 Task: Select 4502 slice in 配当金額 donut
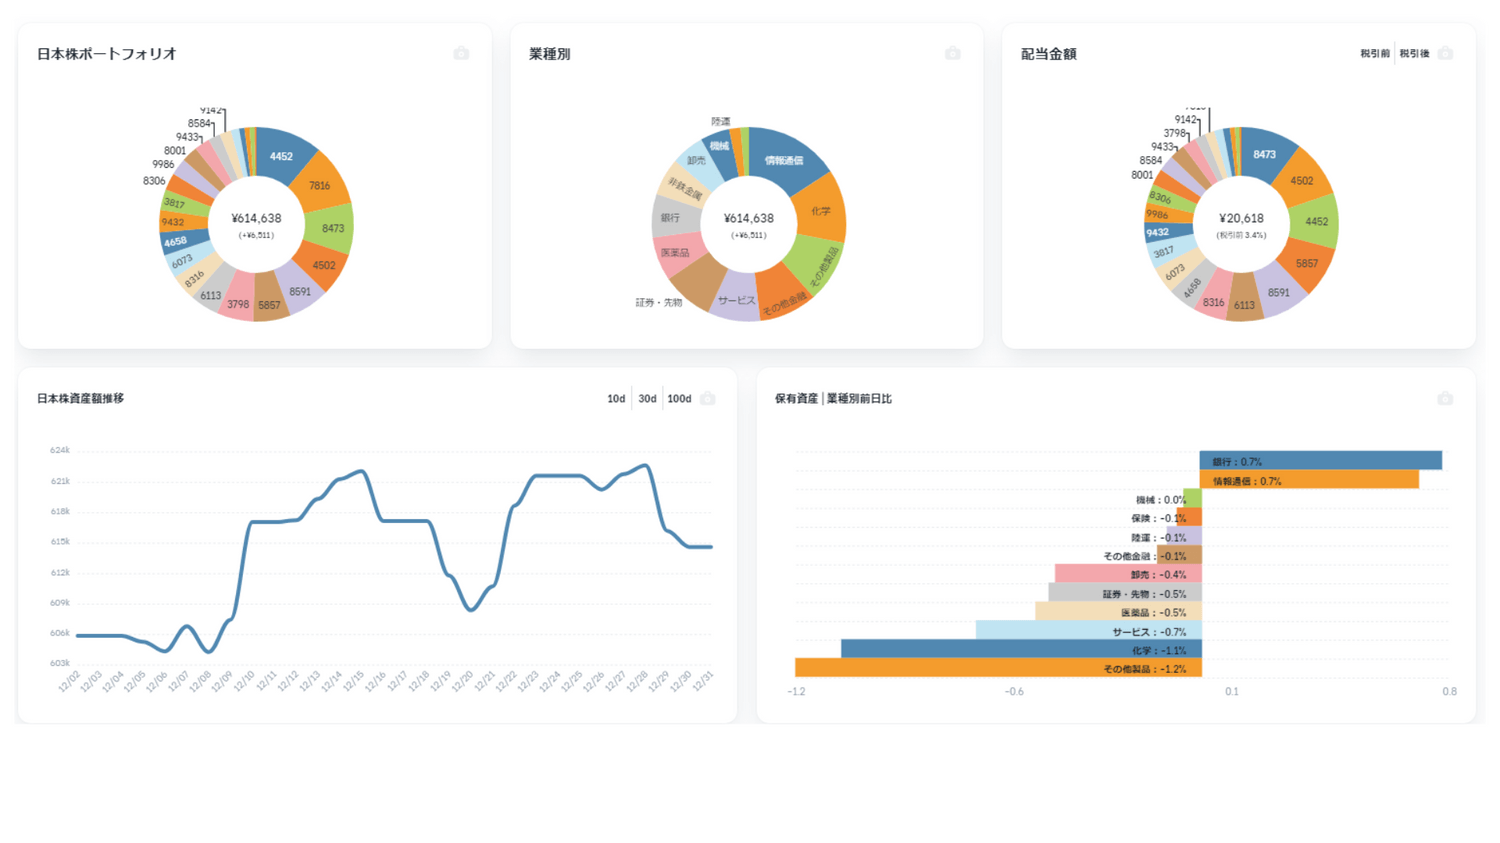(1303, 181)
